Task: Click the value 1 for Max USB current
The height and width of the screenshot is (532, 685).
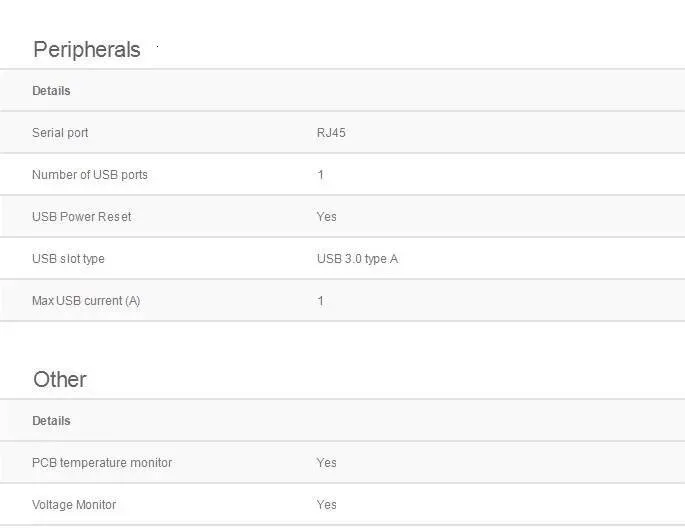Action: click(x=321, y=301)
